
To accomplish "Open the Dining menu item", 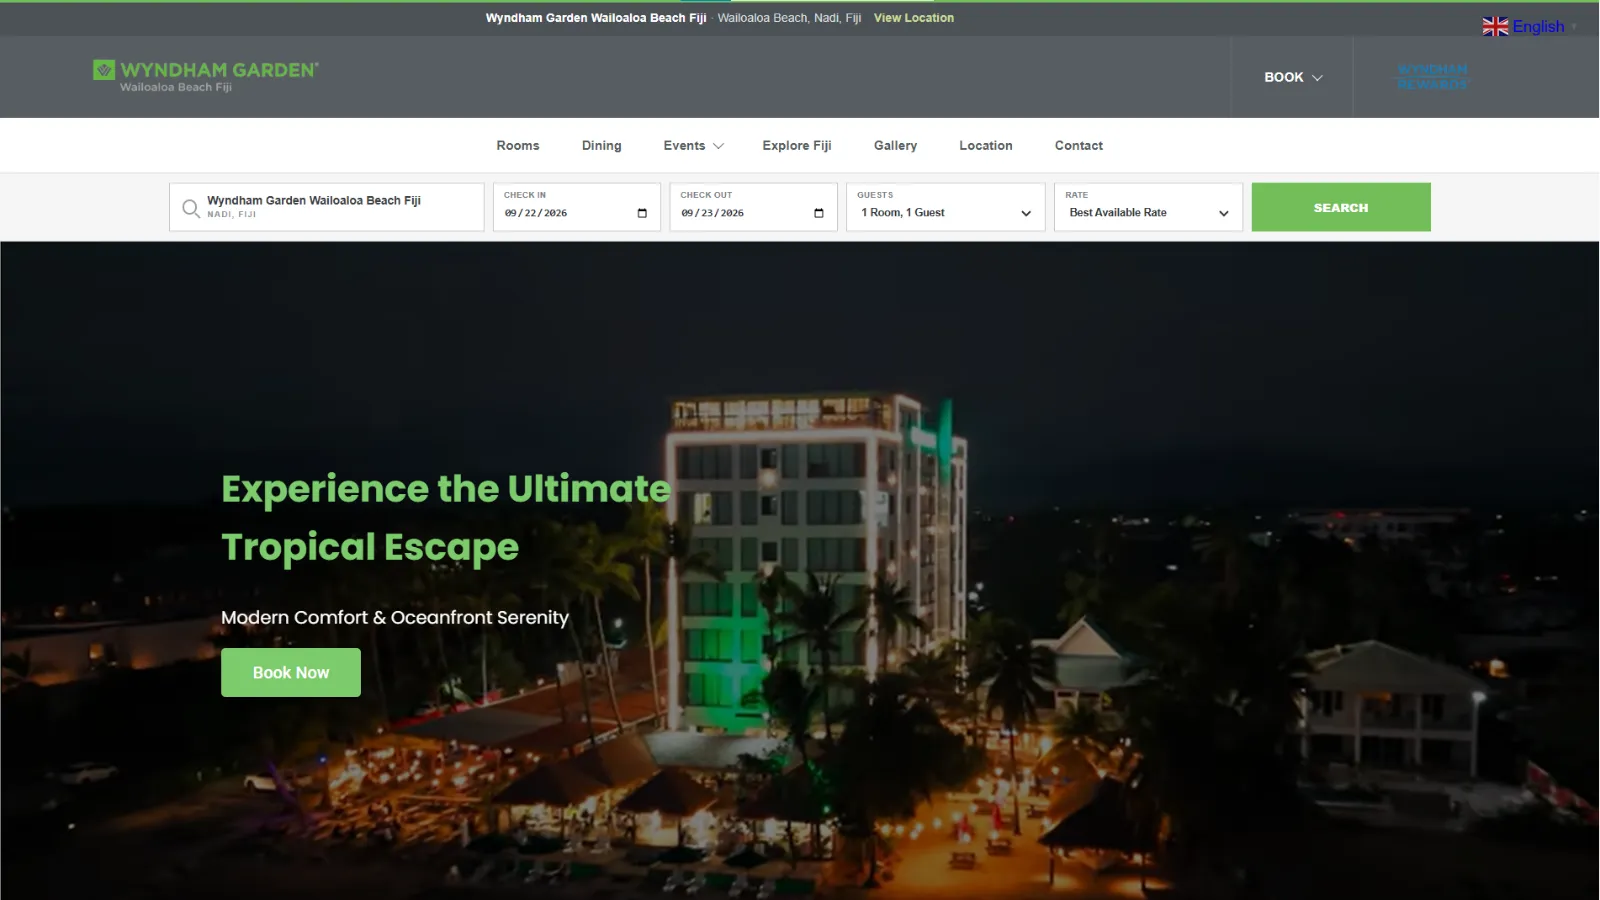I will pos(601,146).
